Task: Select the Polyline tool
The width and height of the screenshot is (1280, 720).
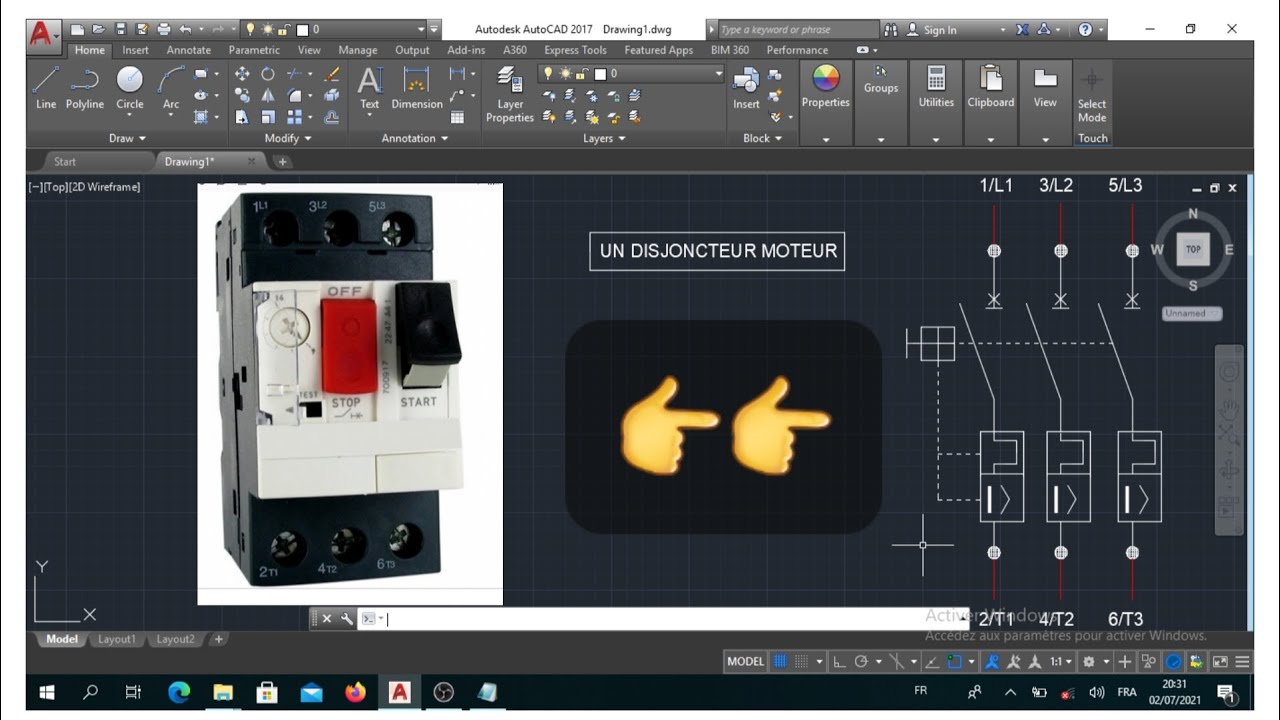Action: tap(85, 88)
